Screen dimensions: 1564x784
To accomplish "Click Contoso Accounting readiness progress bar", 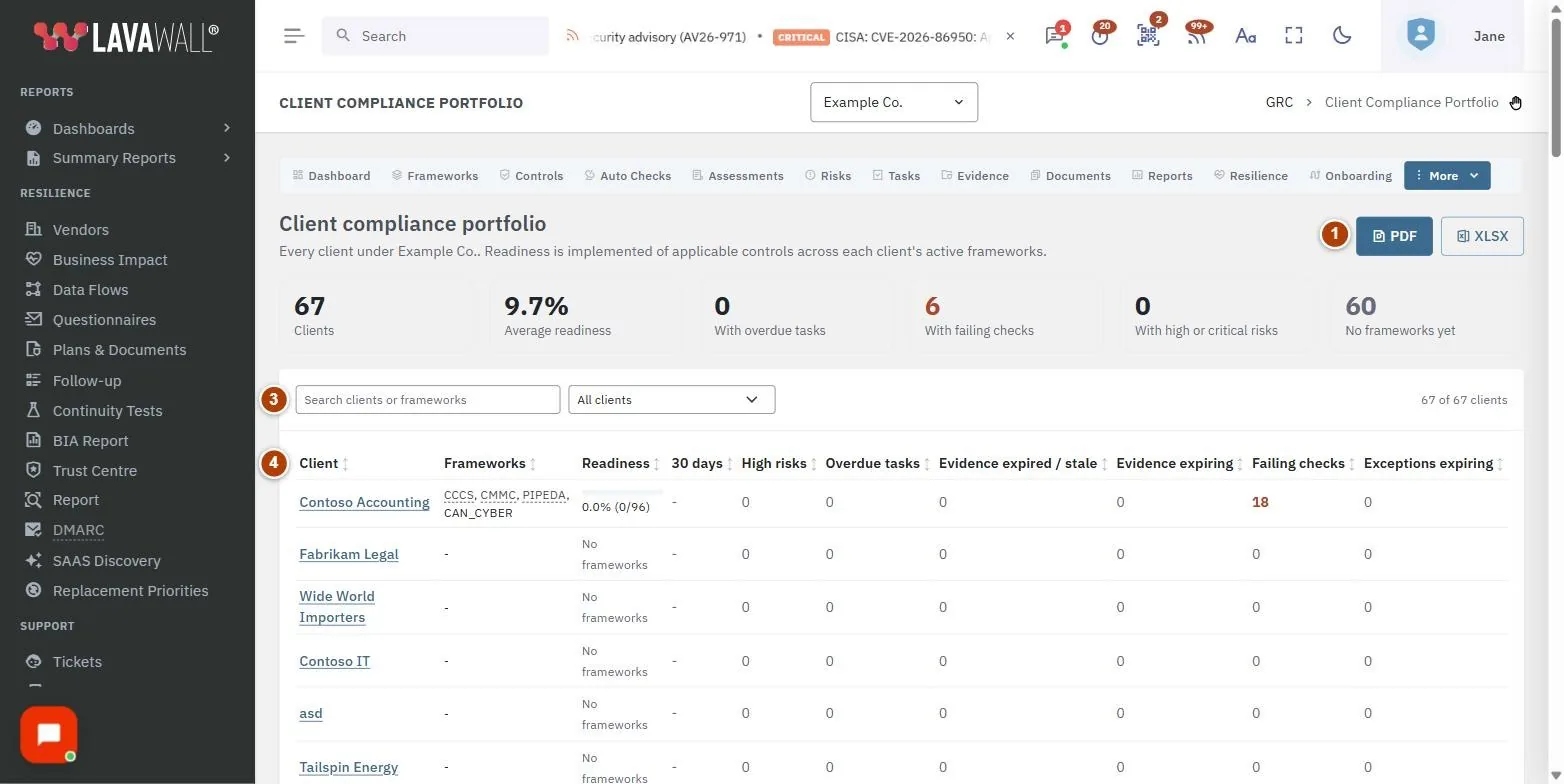I will 622,492.
